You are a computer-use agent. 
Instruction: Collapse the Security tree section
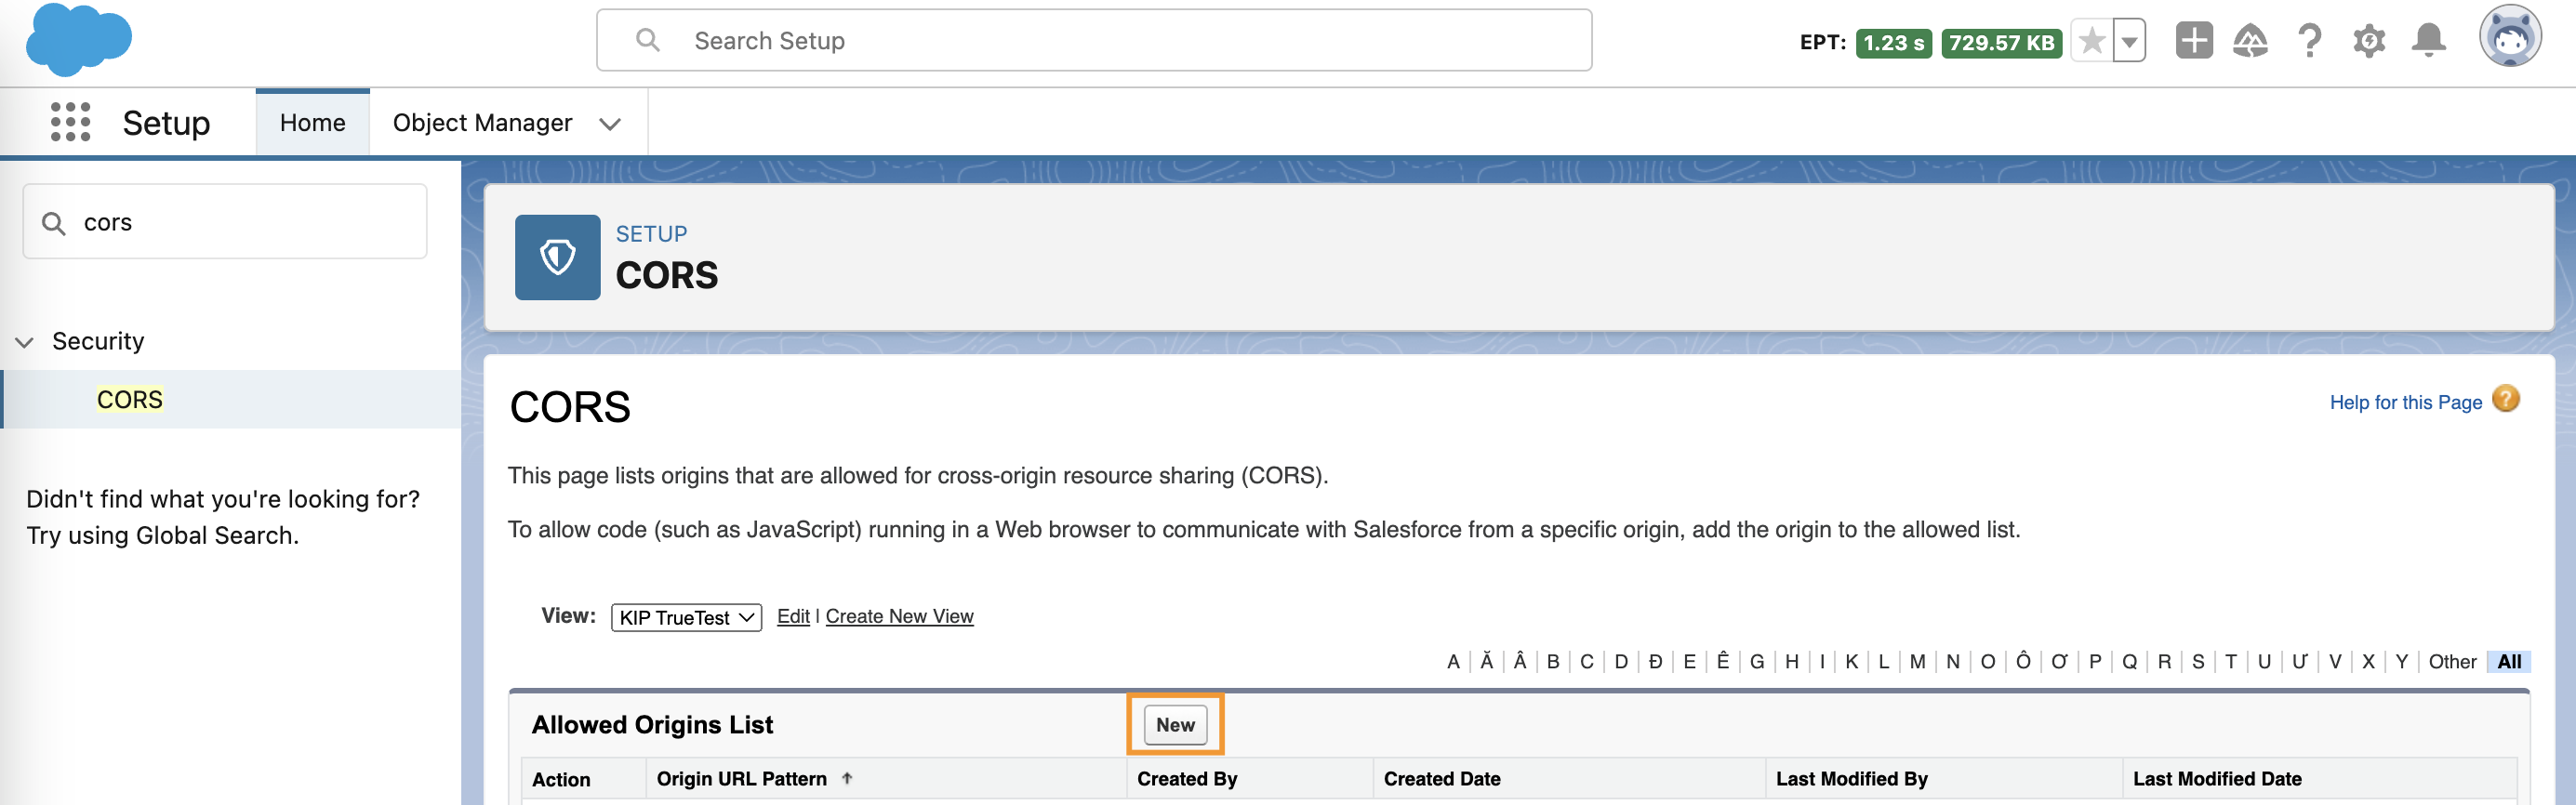(25, 342)
